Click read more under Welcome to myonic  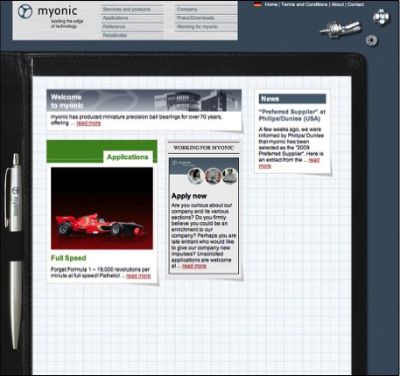pos(89,123)
